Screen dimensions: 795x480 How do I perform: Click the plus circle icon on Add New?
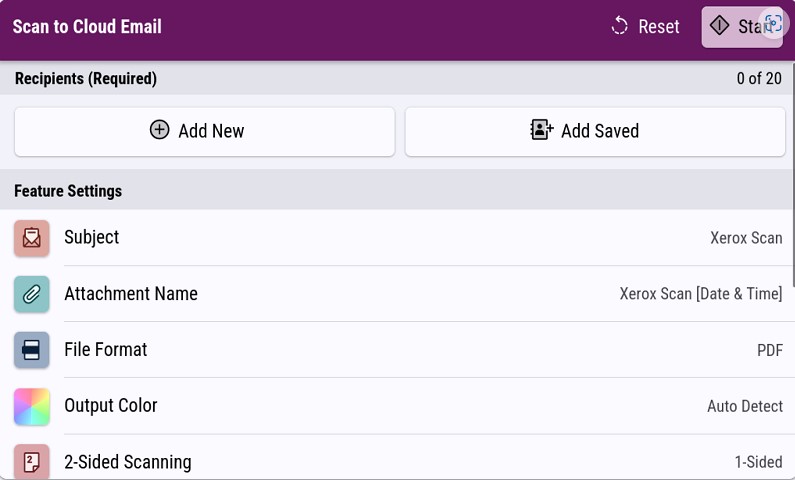[159, 130]
